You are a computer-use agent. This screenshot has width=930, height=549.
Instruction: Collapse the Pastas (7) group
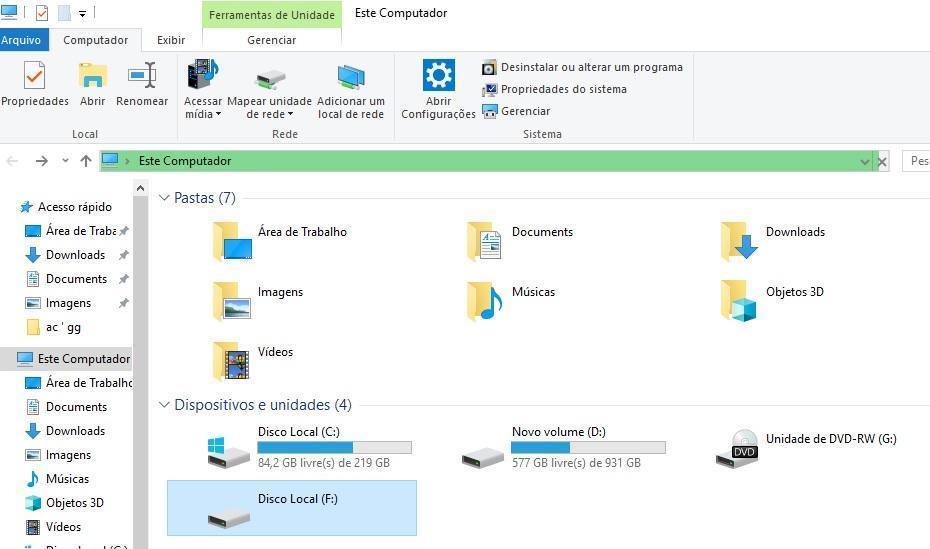pyautogui.click(x=164, y=197)
